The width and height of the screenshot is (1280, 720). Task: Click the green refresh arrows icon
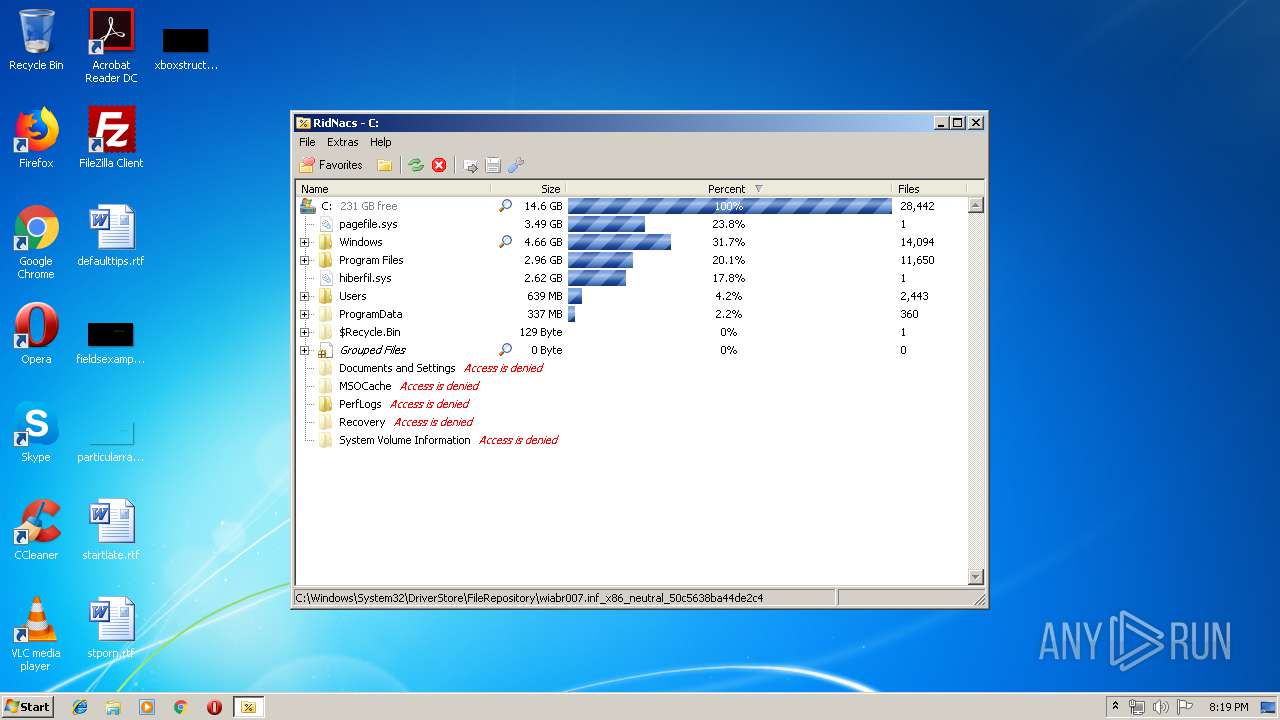point(416,165)
